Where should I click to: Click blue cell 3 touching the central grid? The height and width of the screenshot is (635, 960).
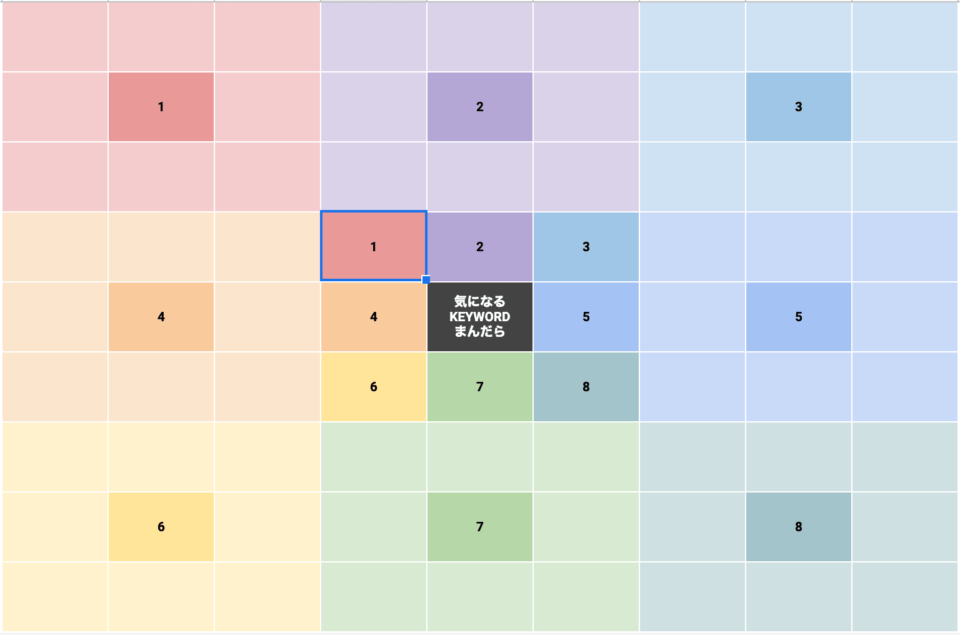pyautogui.click(x=586, y=247)
